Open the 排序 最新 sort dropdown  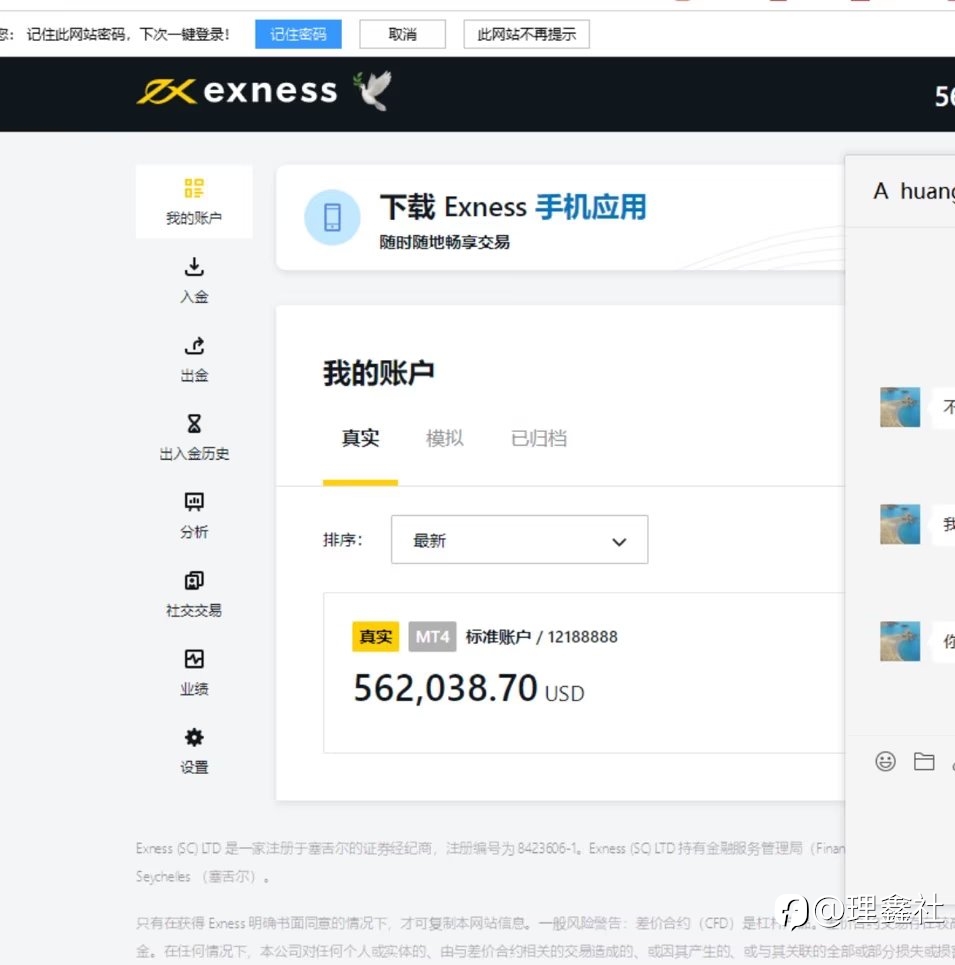pos(519,540)
